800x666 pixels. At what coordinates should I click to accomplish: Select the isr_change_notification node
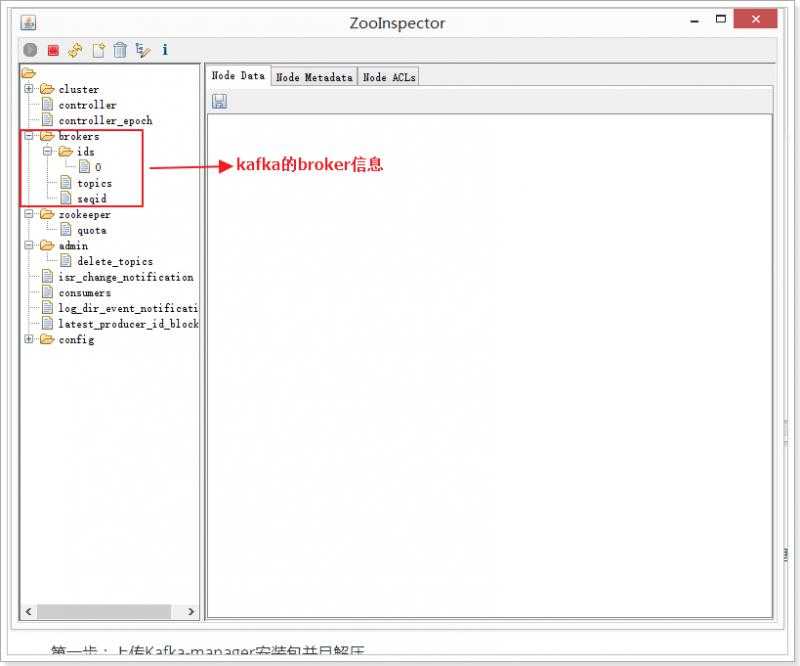tap(126, 277)
